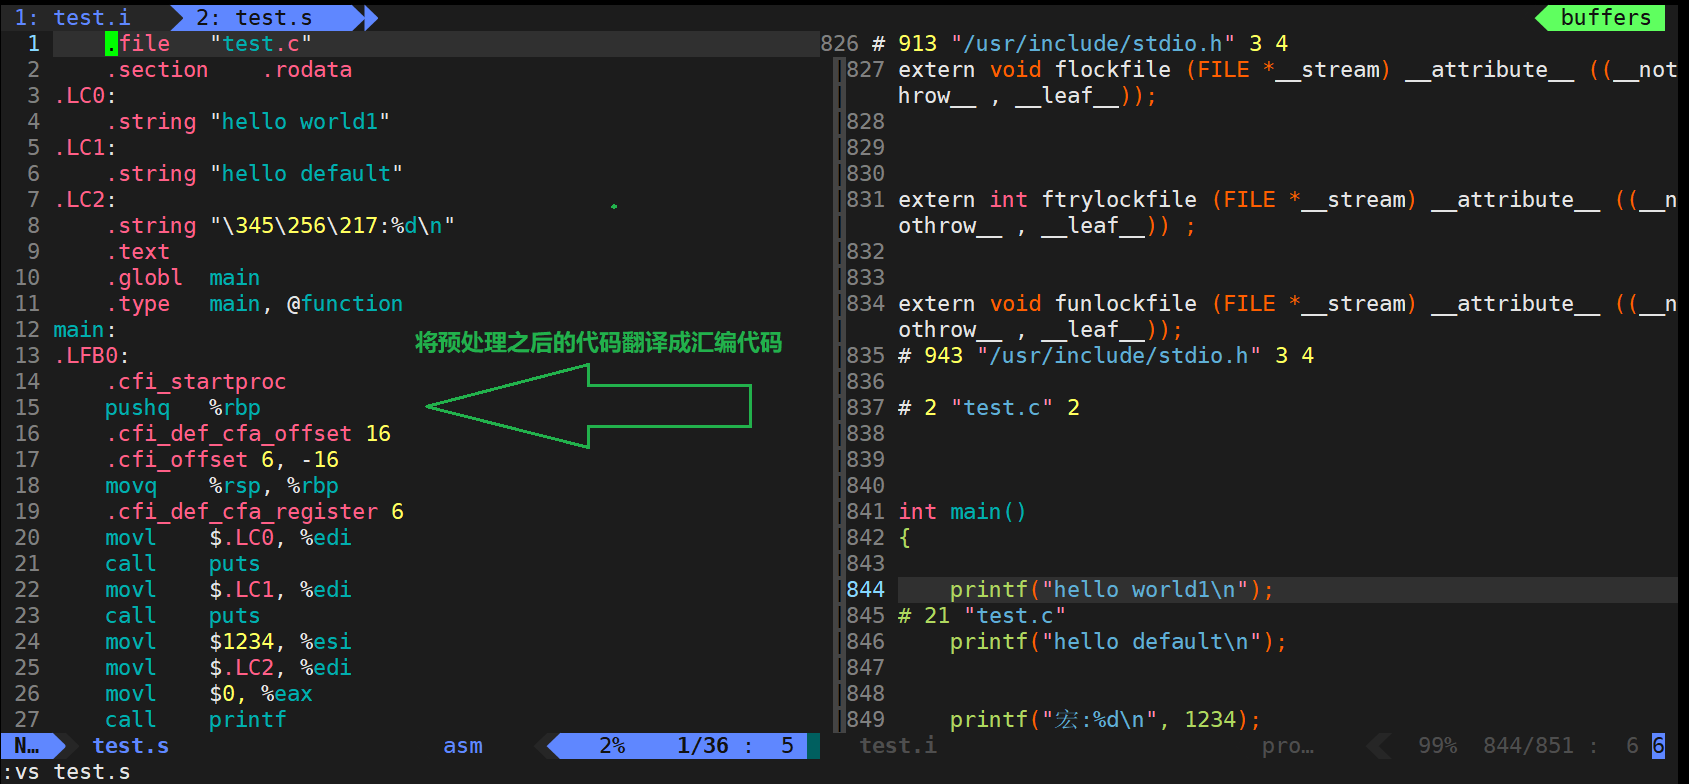Click the .LC0: label on line 3
The image size is (1689, 784).
click(85, 95)
